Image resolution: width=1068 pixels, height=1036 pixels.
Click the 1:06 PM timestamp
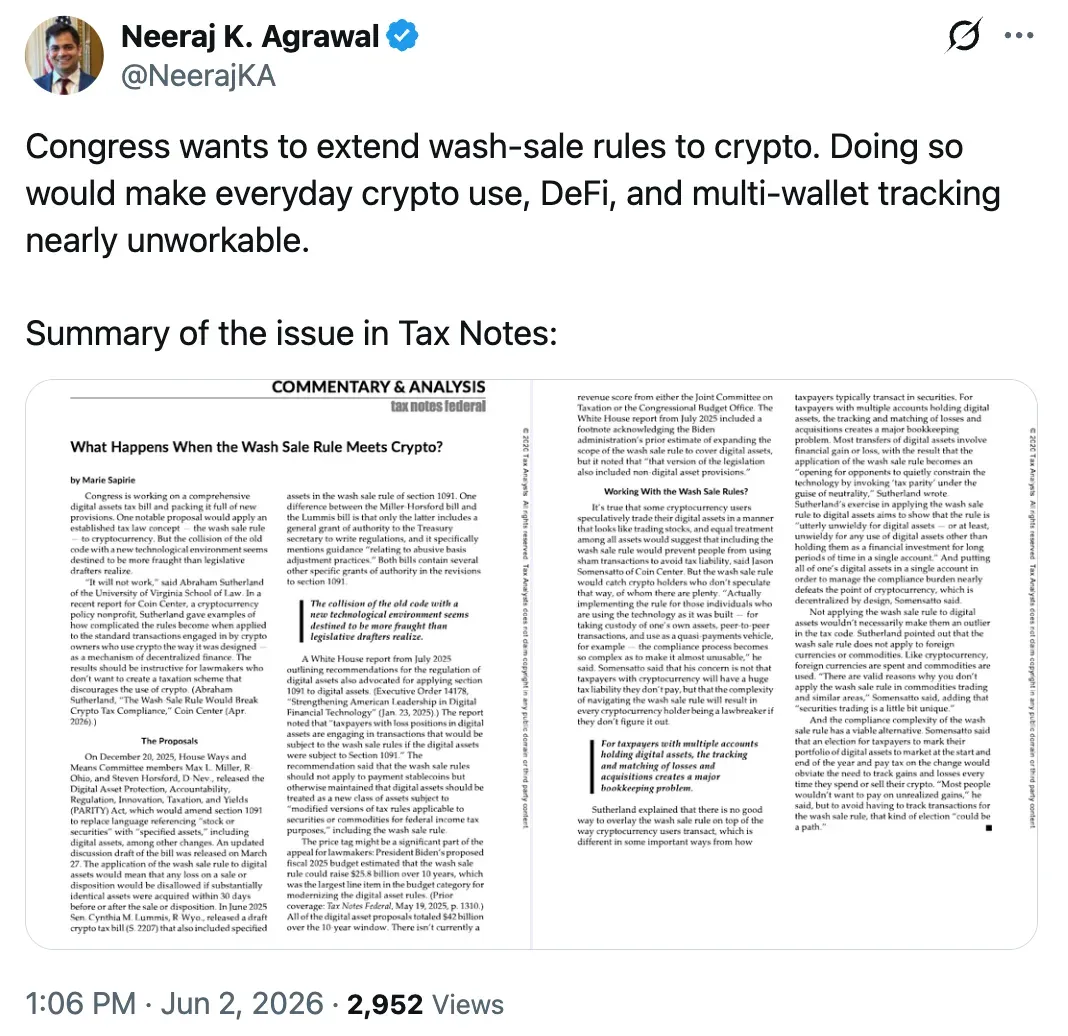click(81, 1004)
